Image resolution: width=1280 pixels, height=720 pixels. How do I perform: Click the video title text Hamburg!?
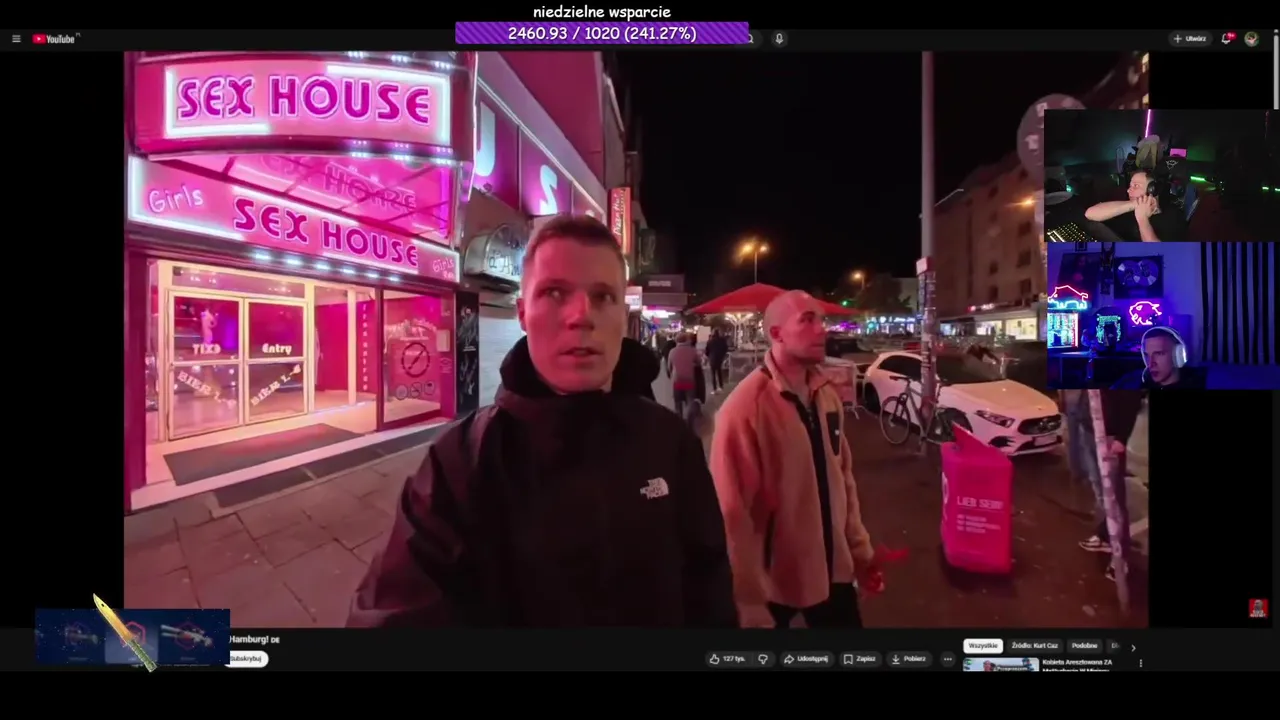click(254, 639)
